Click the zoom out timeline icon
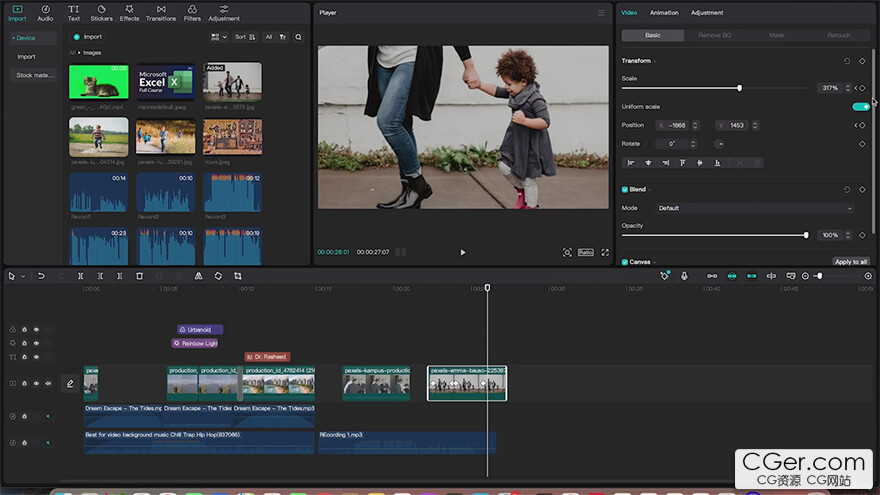Screen dimensions: 880x495 805,276
